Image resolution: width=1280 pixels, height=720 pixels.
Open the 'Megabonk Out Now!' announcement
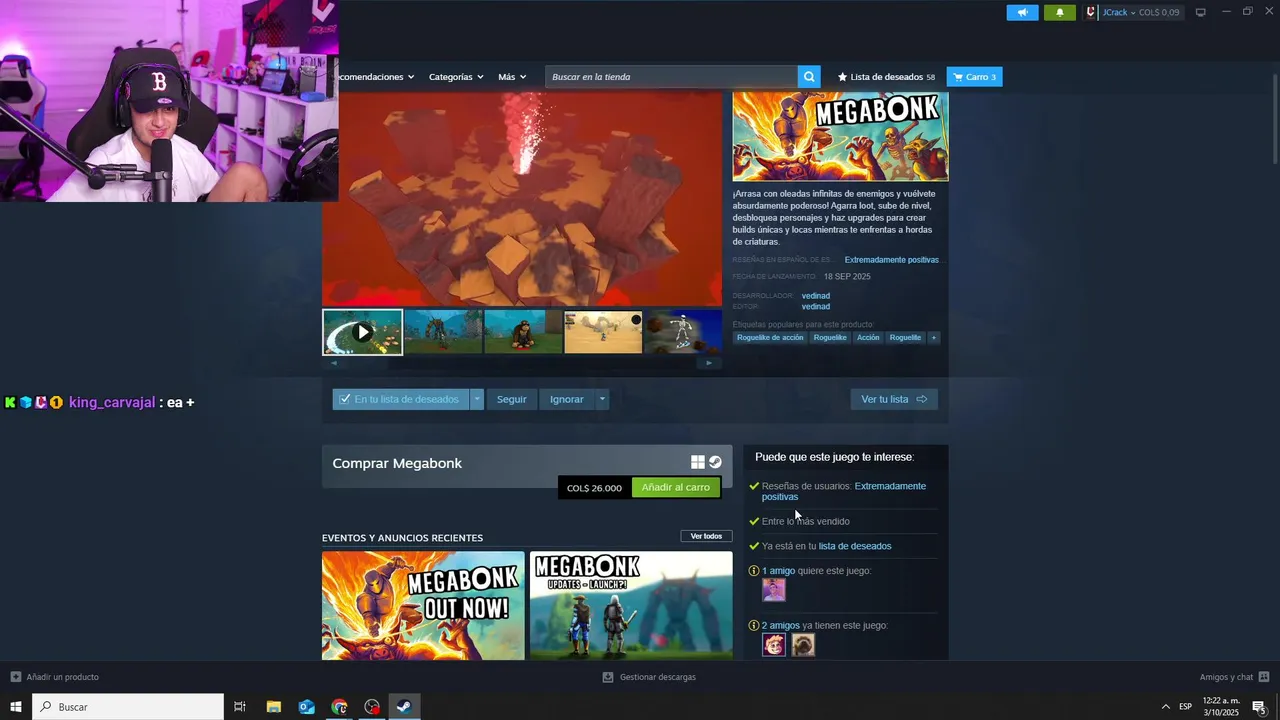tap(423, 606)
